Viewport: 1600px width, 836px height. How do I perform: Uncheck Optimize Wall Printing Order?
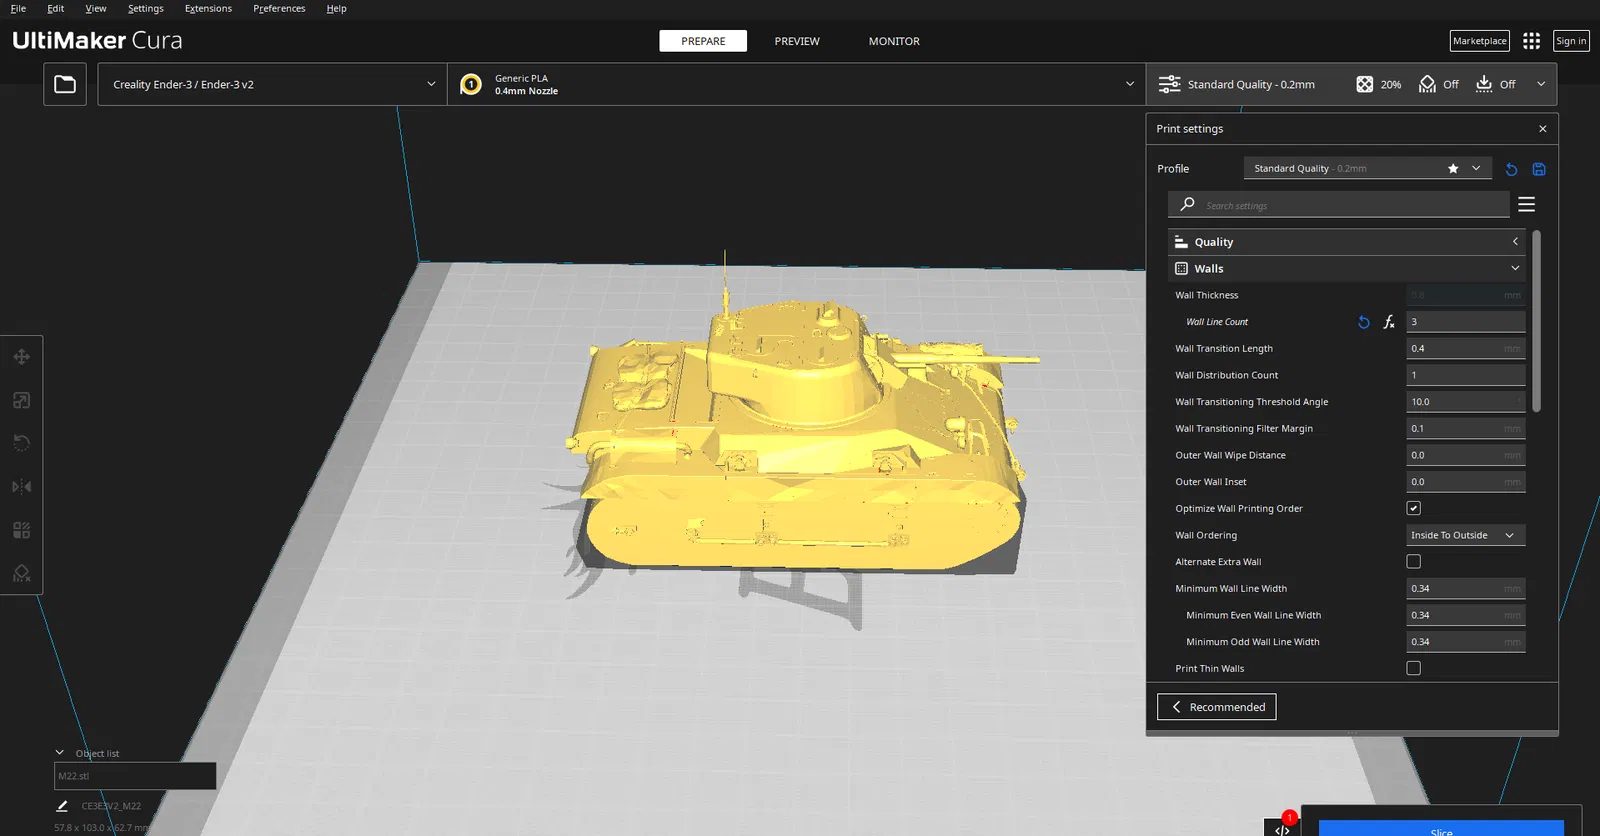1413,508
